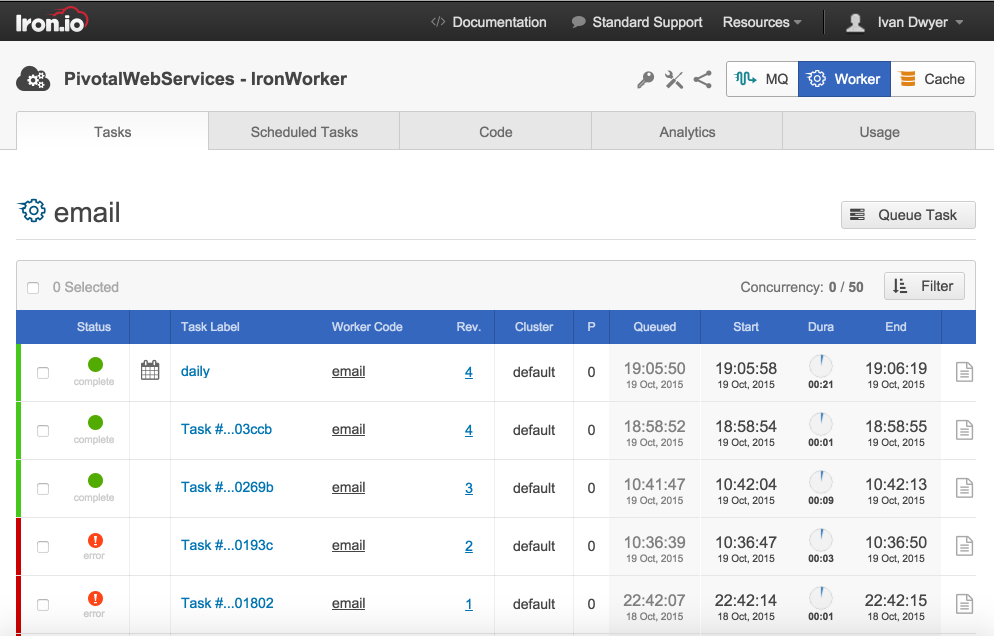Expand the Resources dropdown menu
The width and height of the screenshot is (994, 636).
click(x=762, y=22)
